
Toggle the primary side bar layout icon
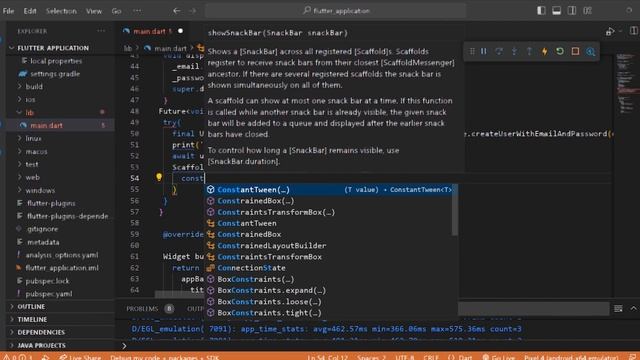pos(541,11)
